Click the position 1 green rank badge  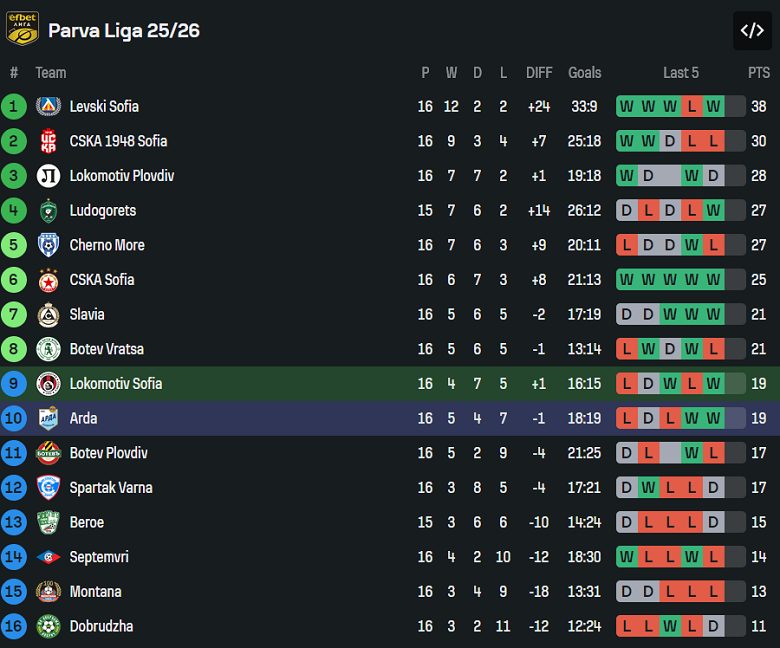pos(14,107)
